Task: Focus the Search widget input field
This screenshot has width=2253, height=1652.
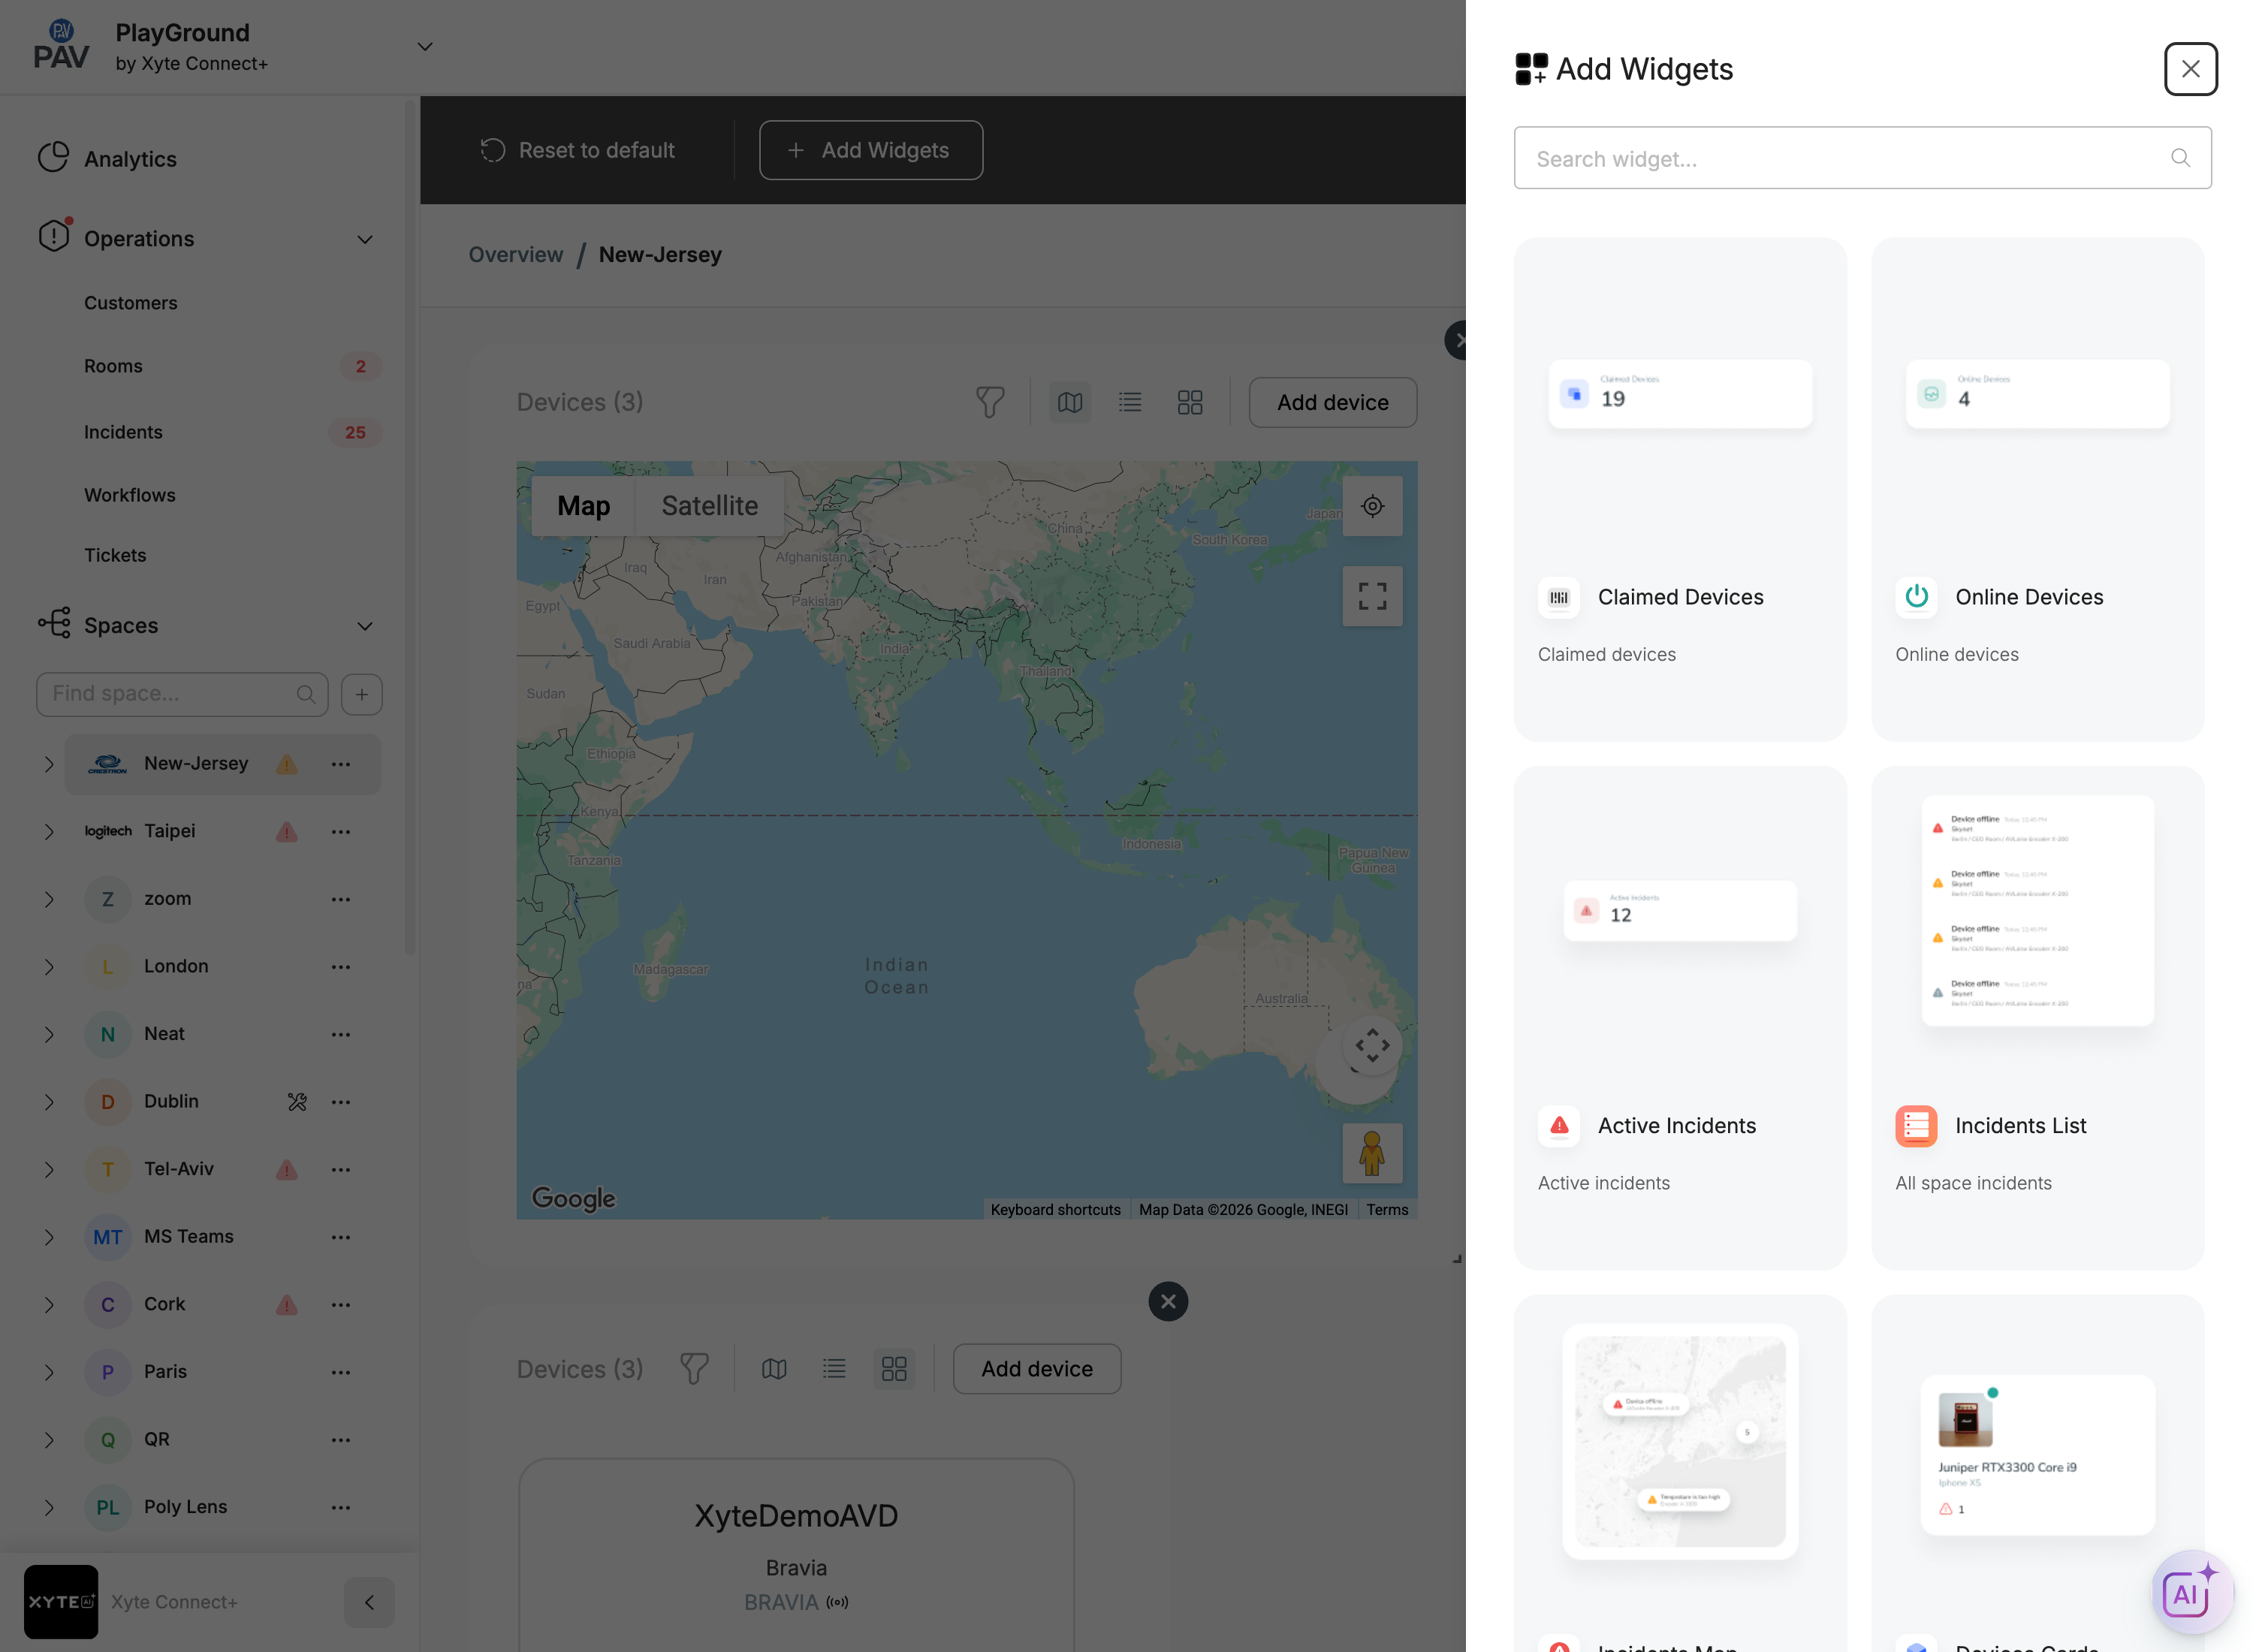Action: (1862, 158)
